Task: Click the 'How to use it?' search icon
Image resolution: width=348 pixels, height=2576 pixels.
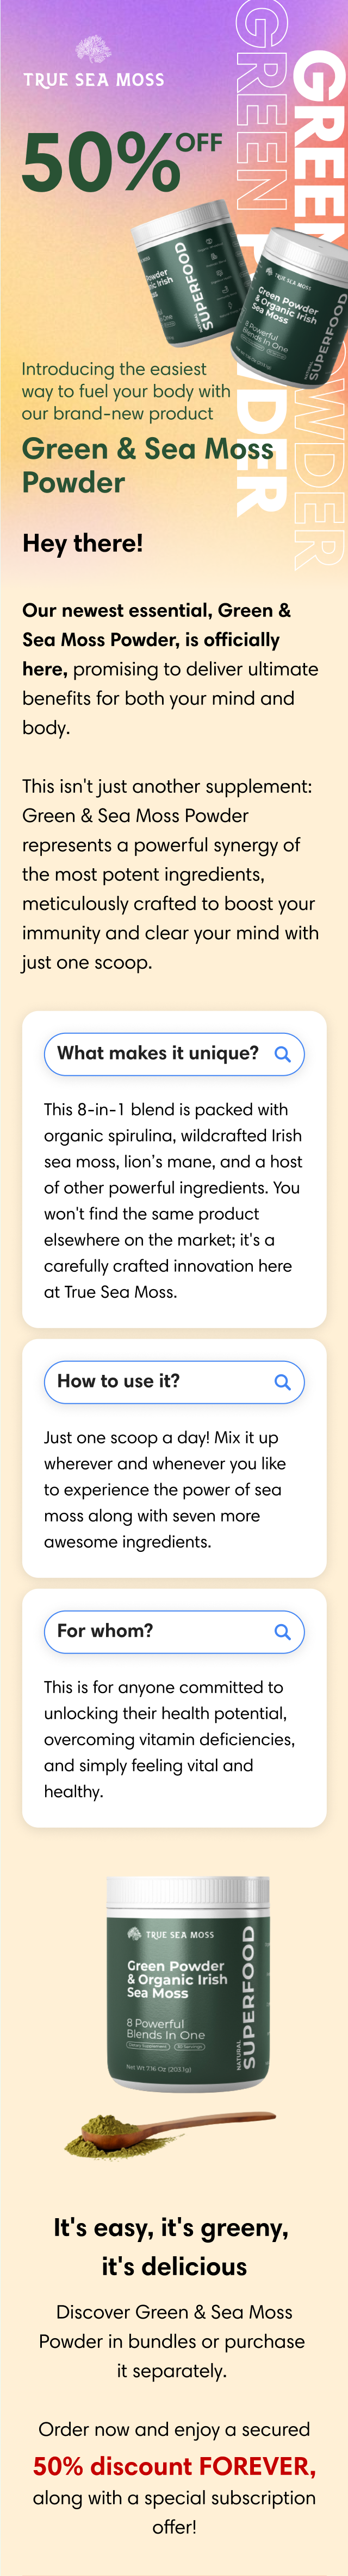Action: 282,1382
